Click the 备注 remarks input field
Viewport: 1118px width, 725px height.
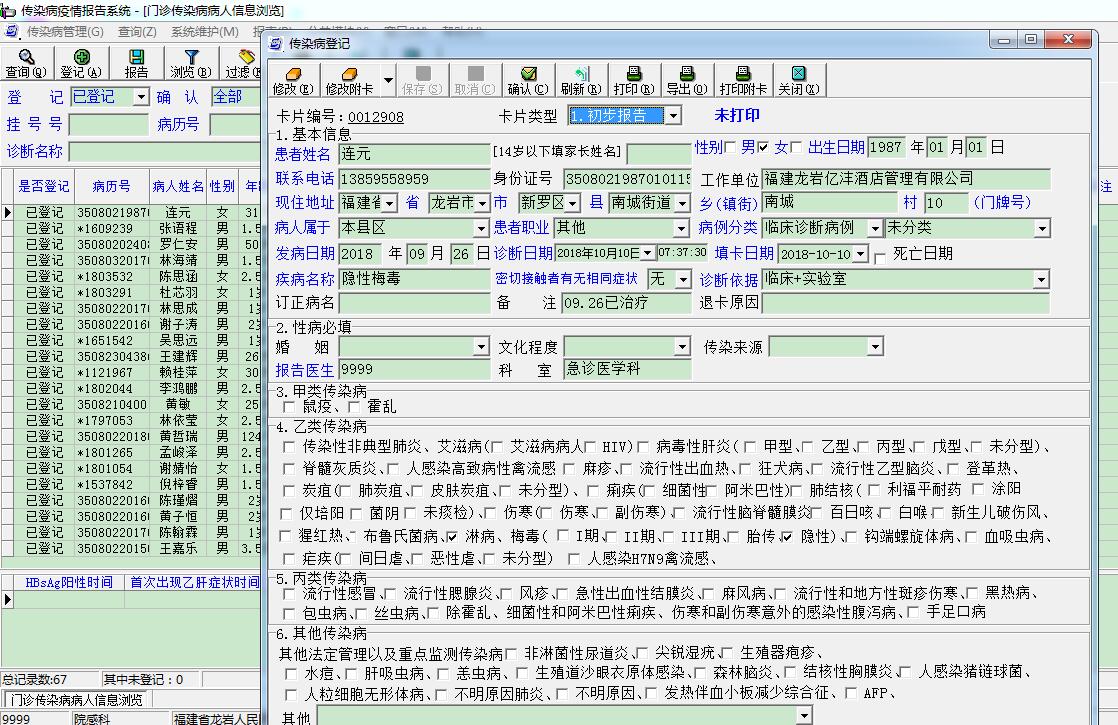tap(626, 303)
